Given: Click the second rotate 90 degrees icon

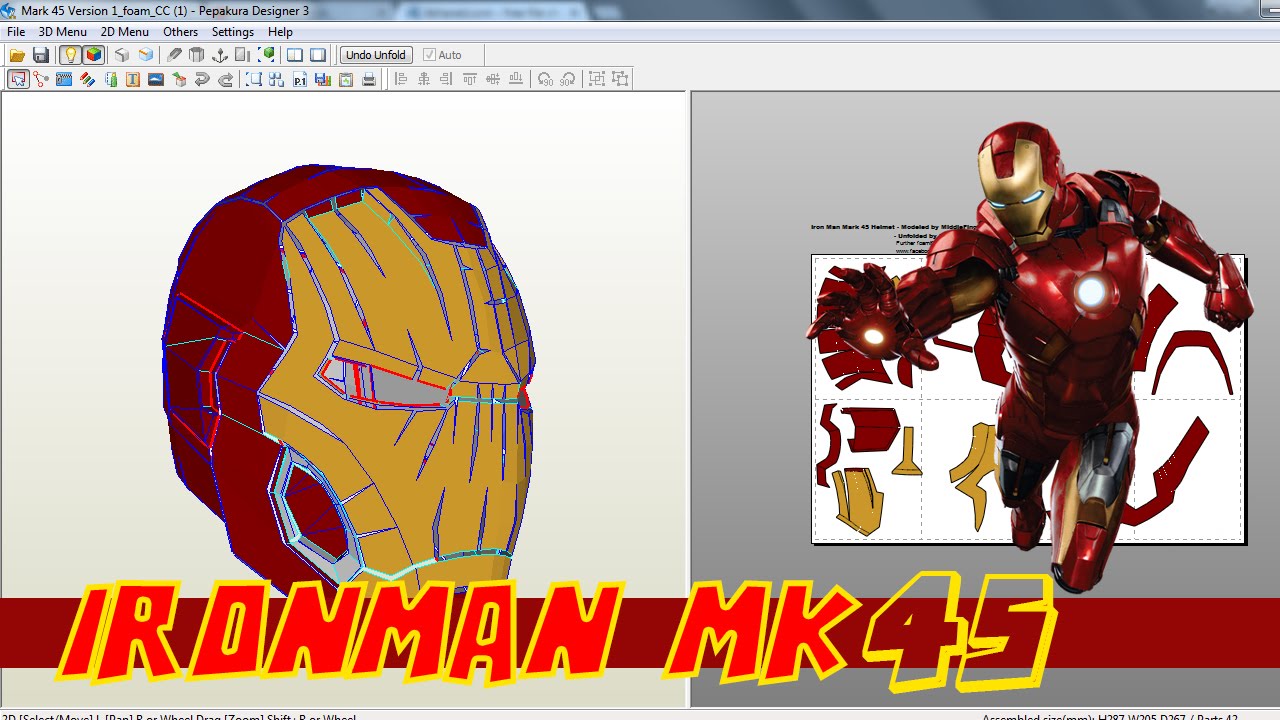Looking at the screenshot, I should coord(568,79).
